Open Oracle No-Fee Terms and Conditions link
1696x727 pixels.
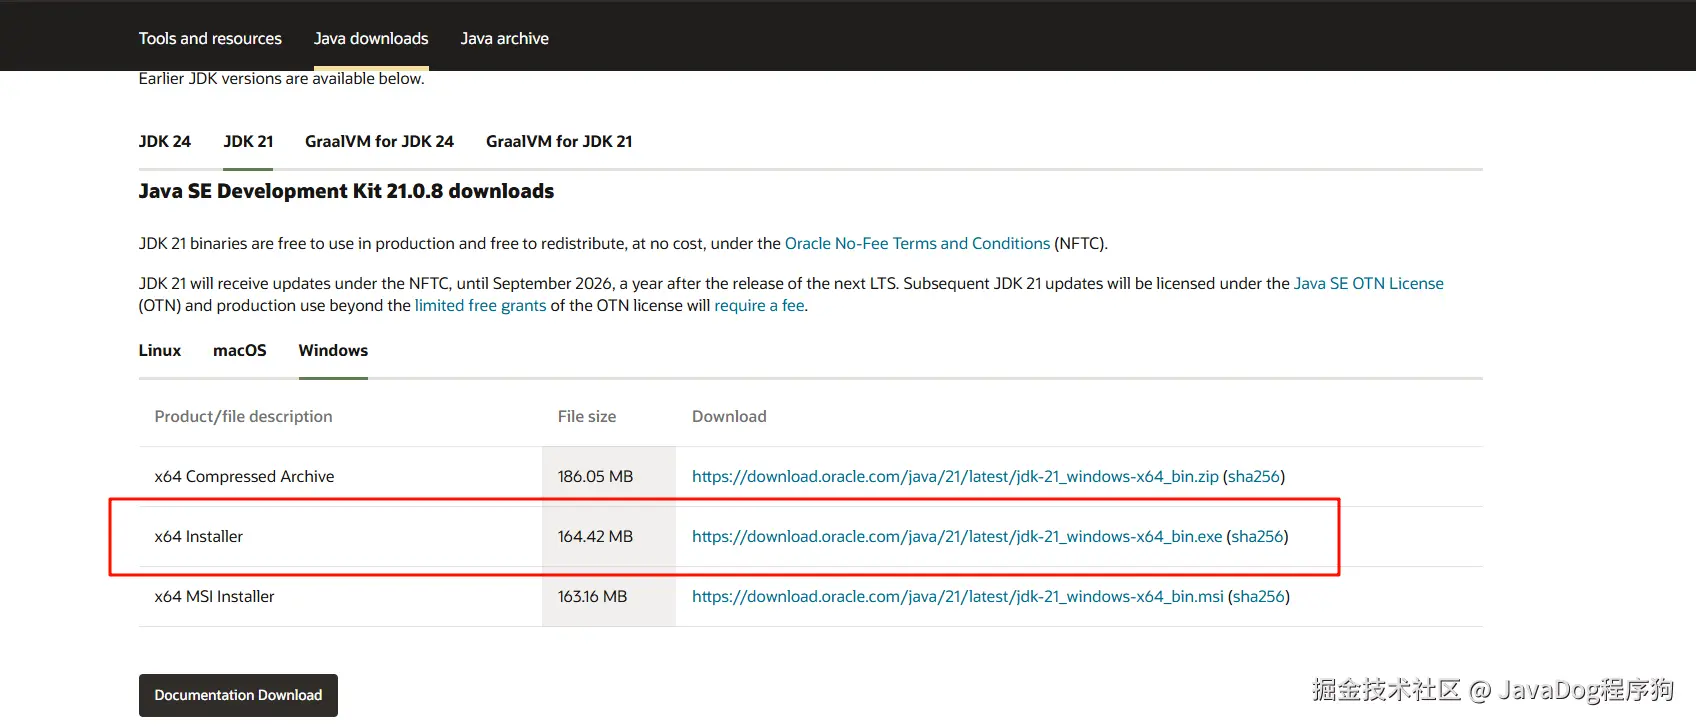[x=917, y=243]
